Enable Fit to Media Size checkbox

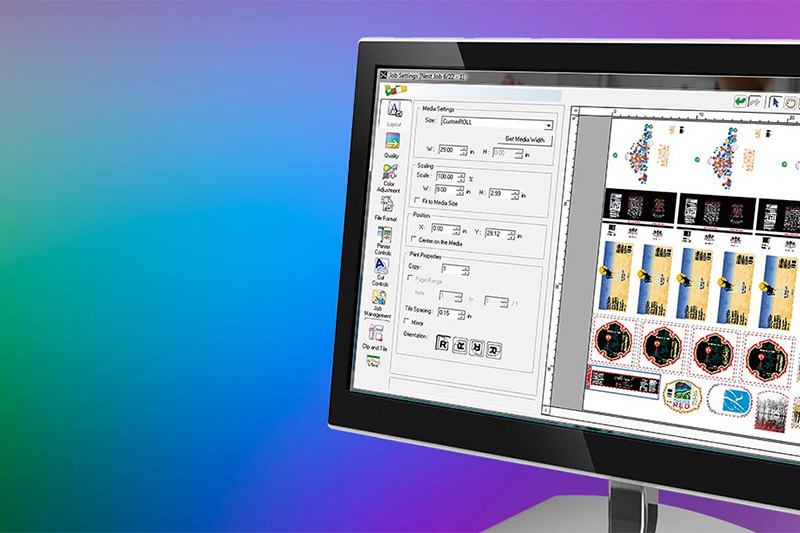tap(417, 201)
